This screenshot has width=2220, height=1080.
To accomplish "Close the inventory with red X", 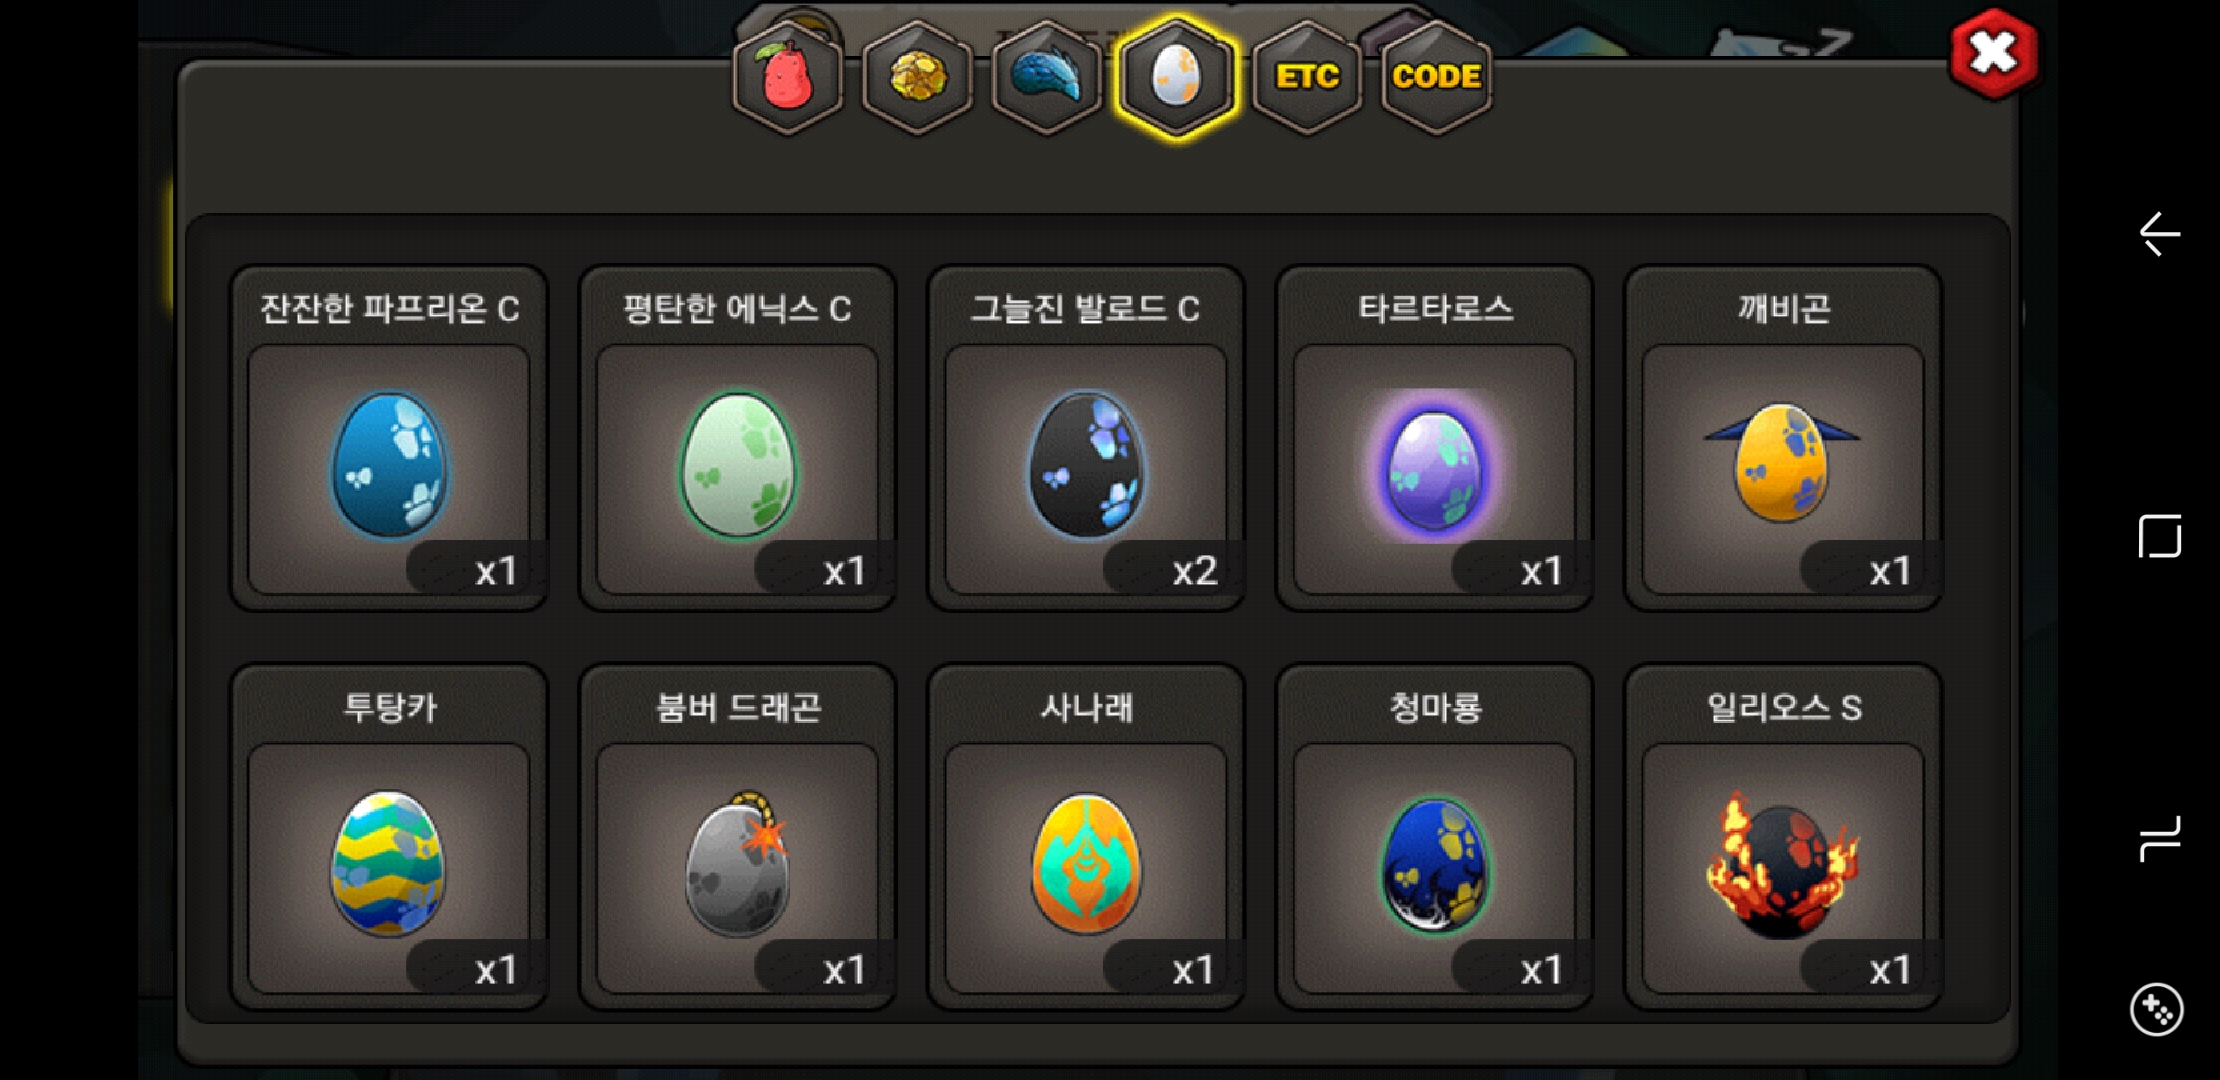I will coord(1994,53).
